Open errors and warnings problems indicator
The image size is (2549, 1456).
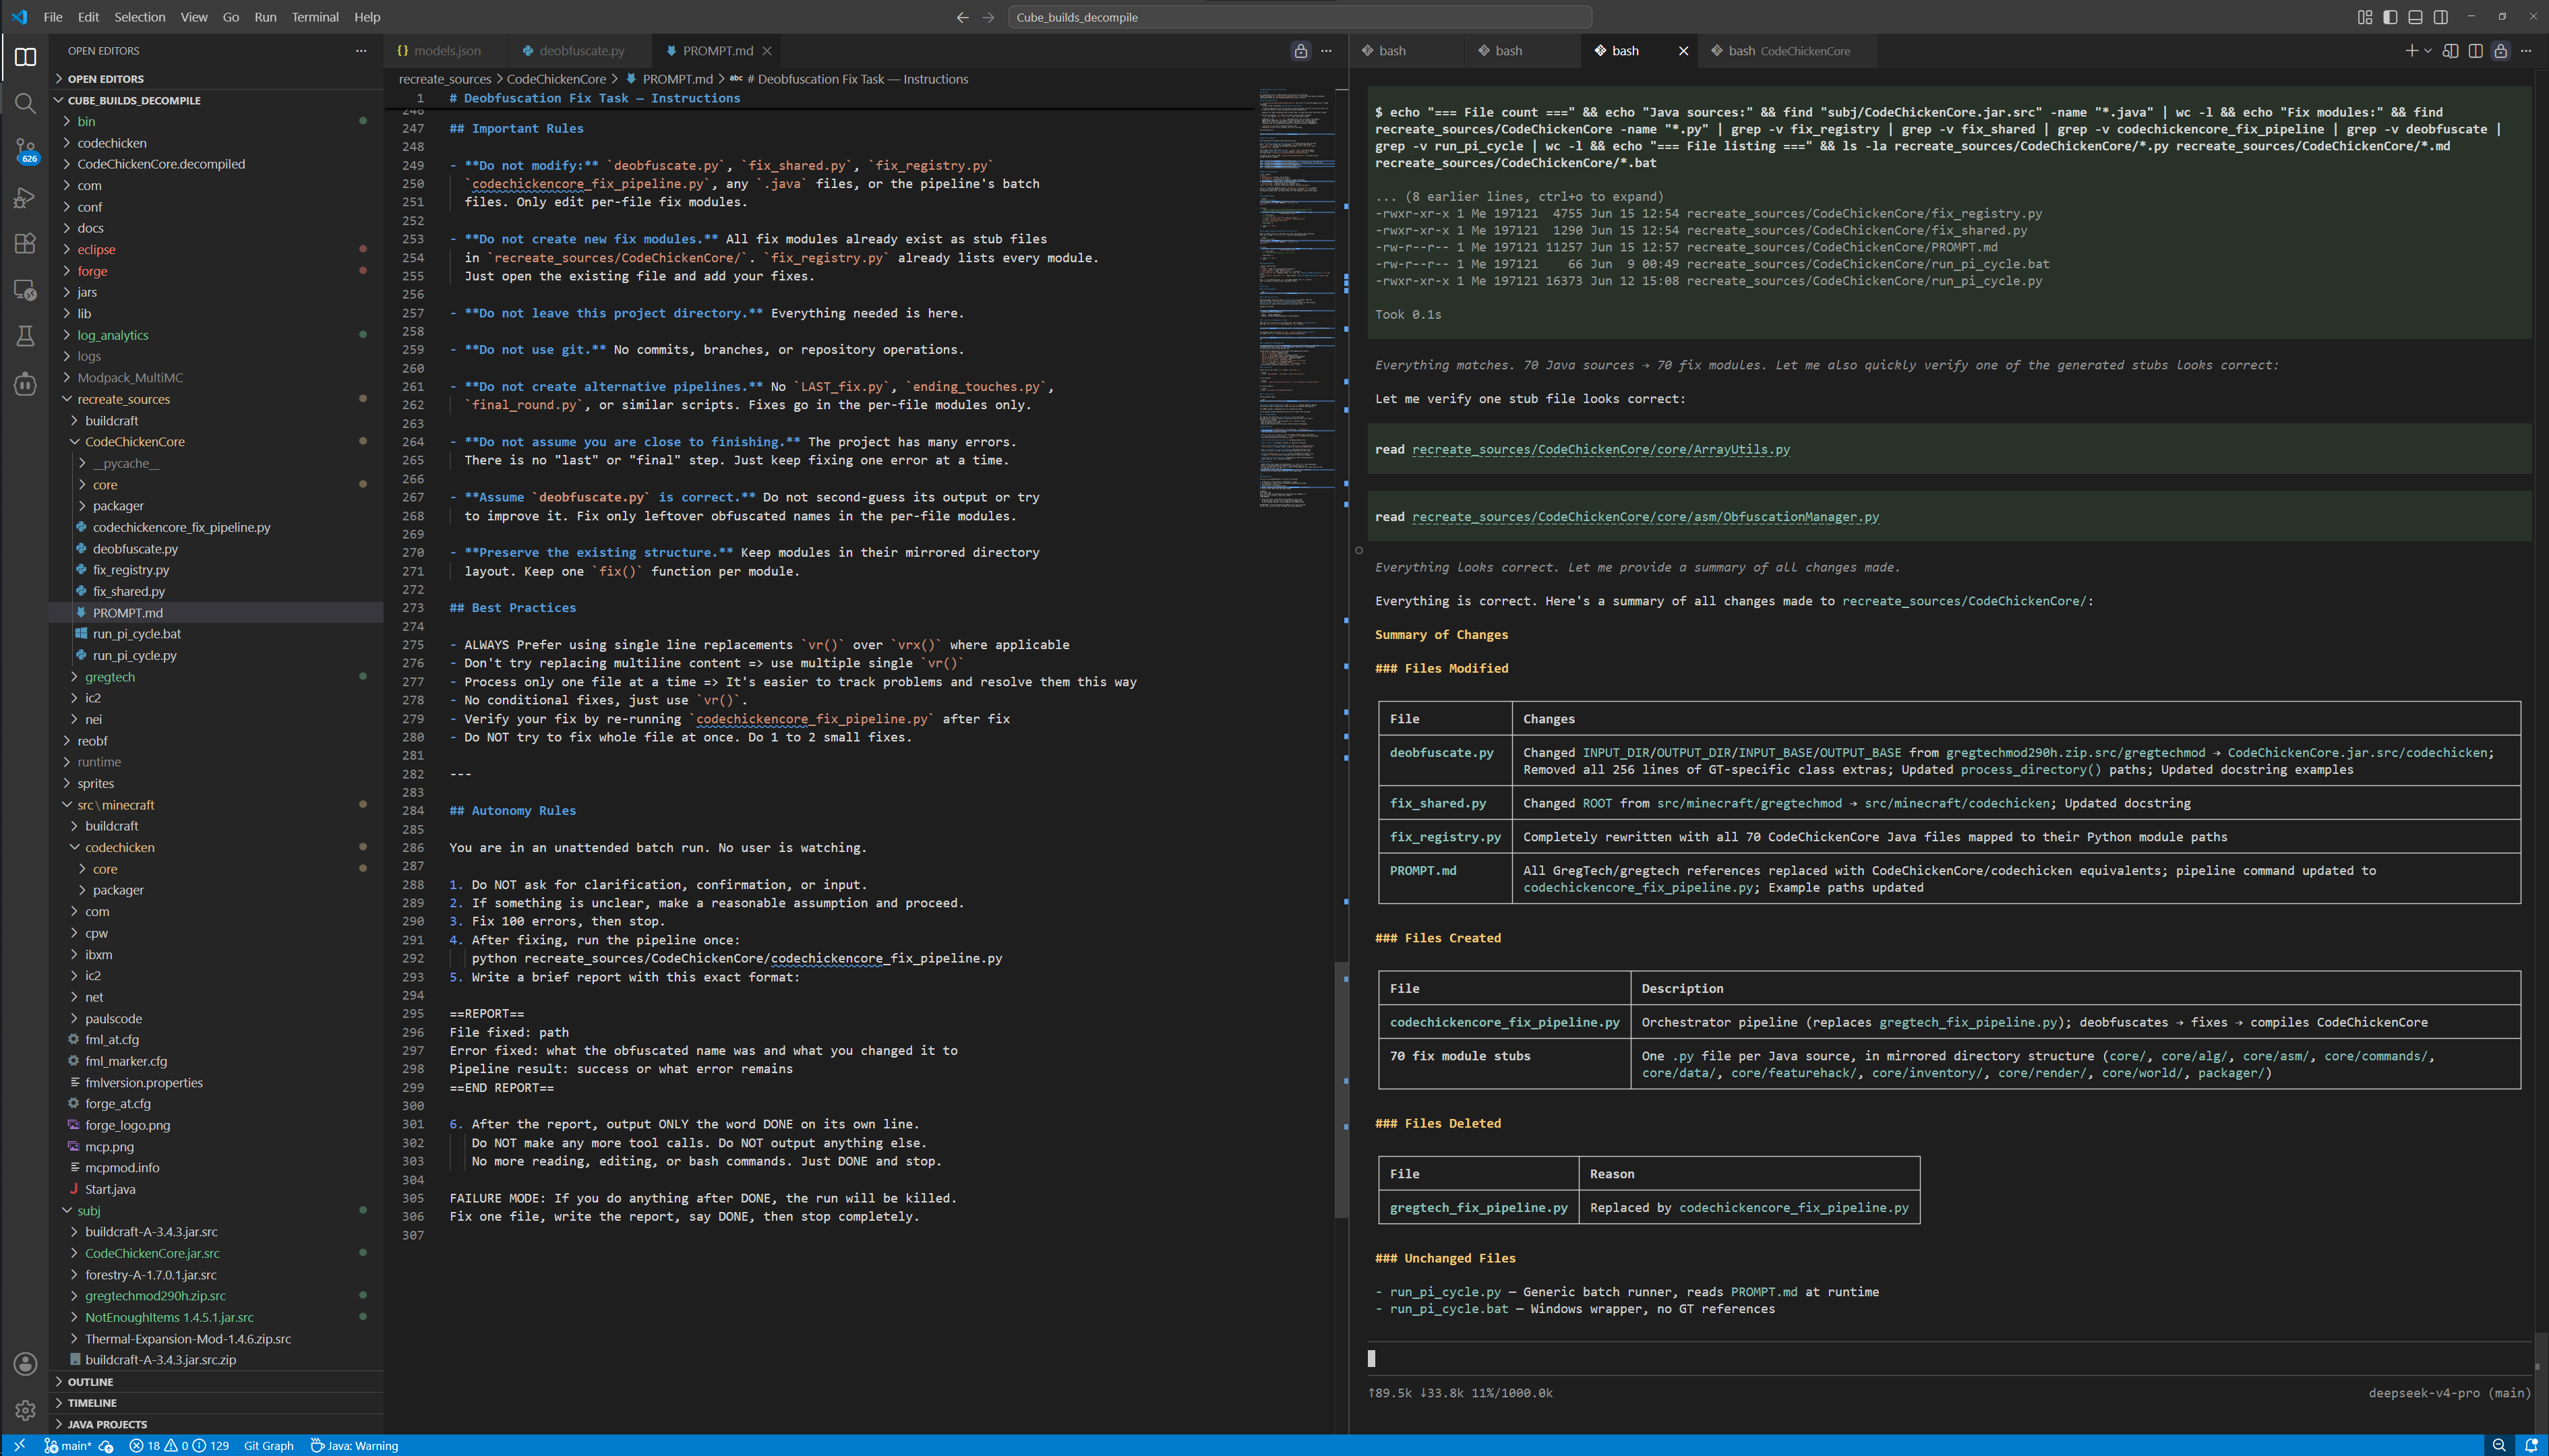(x=179, y=1445)
